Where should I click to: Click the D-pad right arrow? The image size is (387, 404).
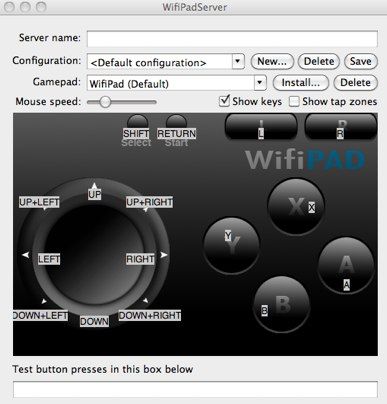coord(164,255)
